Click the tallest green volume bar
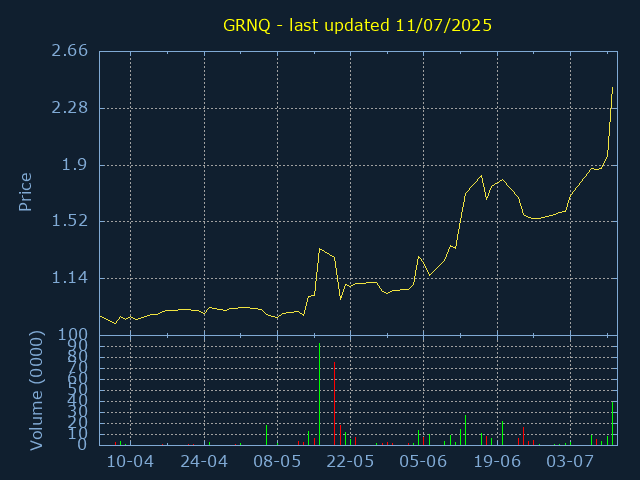 tap(319, 394)
